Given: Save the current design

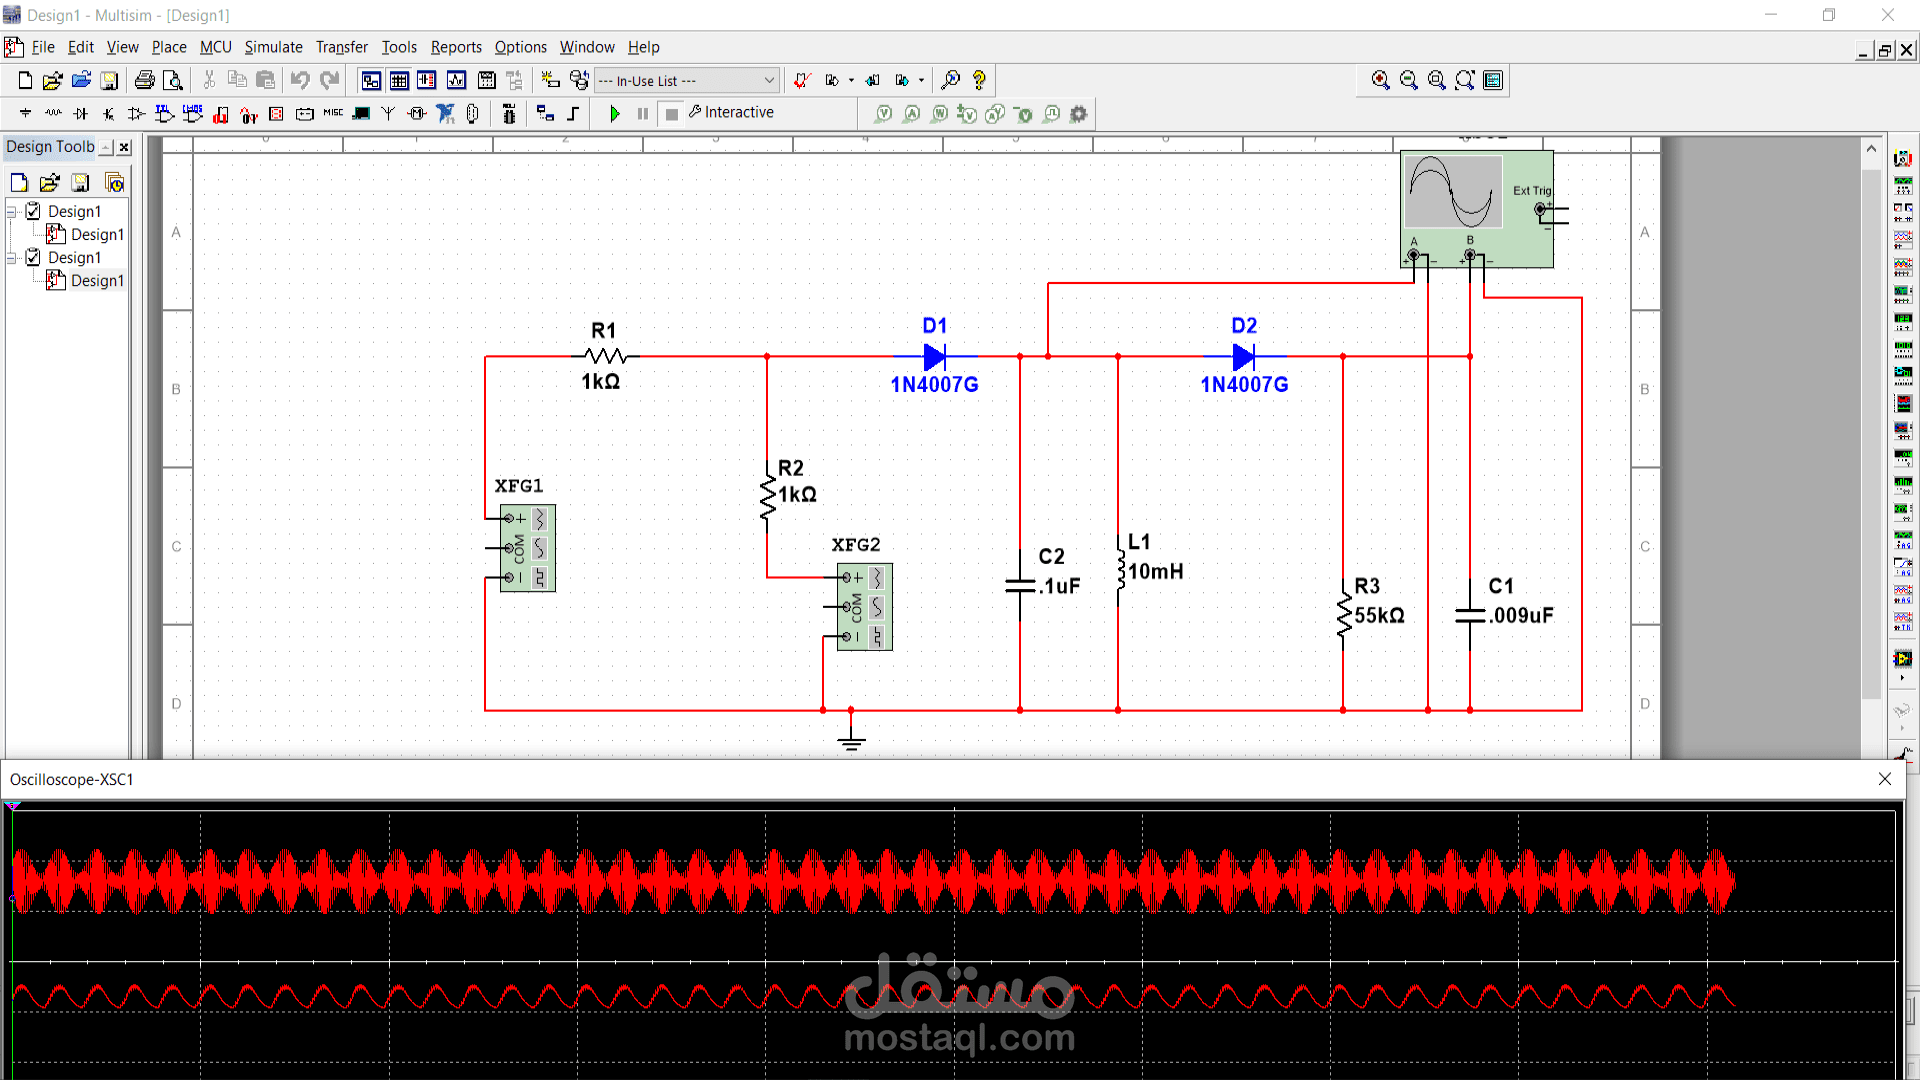Looking at the screenshot, I should [109, 80].
